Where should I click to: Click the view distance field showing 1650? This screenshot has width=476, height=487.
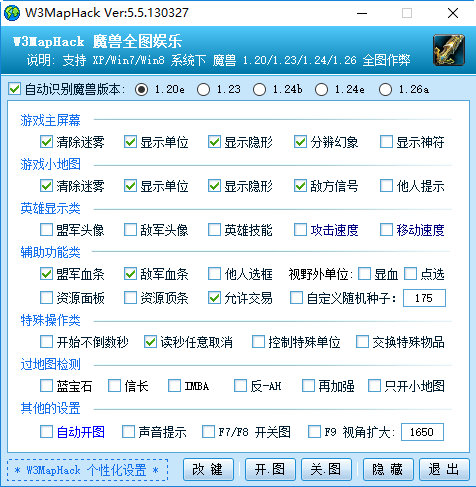pyautogui.click(x=422, y=432)
